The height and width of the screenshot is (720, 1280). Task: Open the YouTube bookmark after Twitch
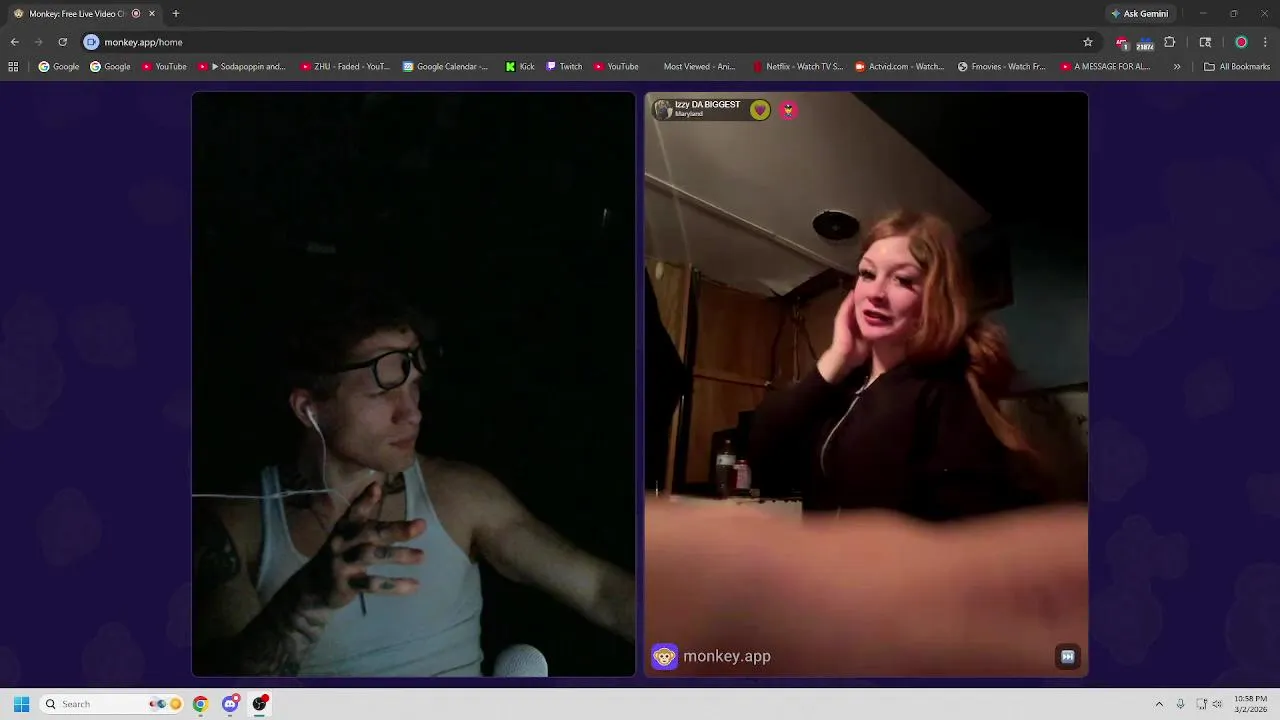[616, 67]
